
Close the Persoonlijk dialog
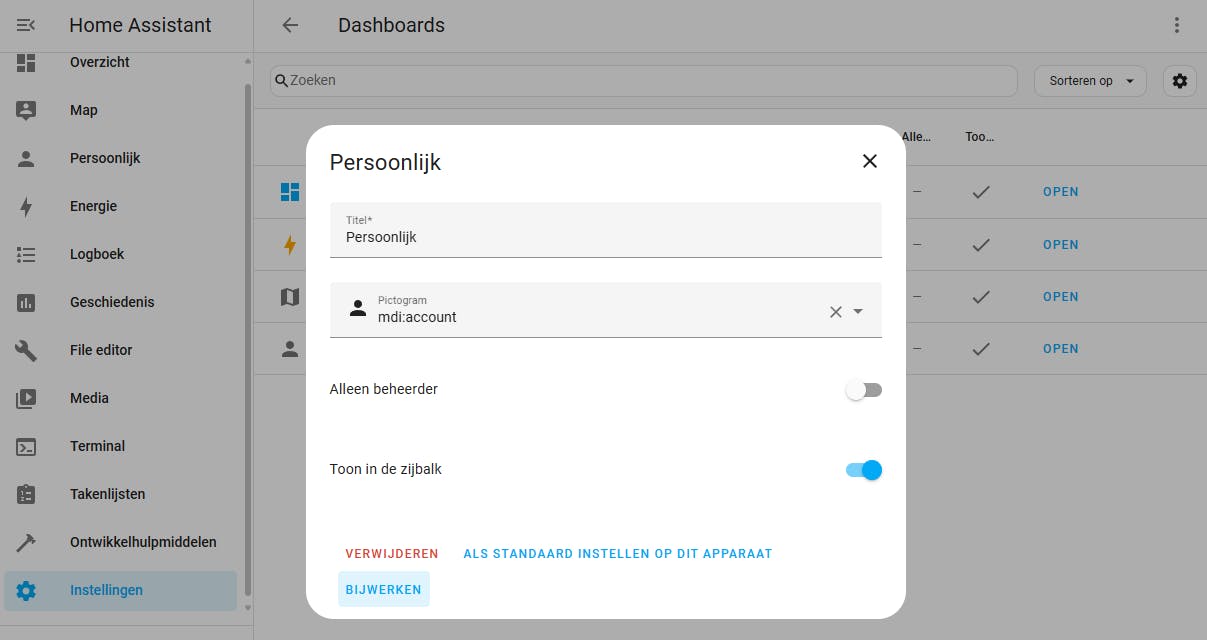point(870,161)
